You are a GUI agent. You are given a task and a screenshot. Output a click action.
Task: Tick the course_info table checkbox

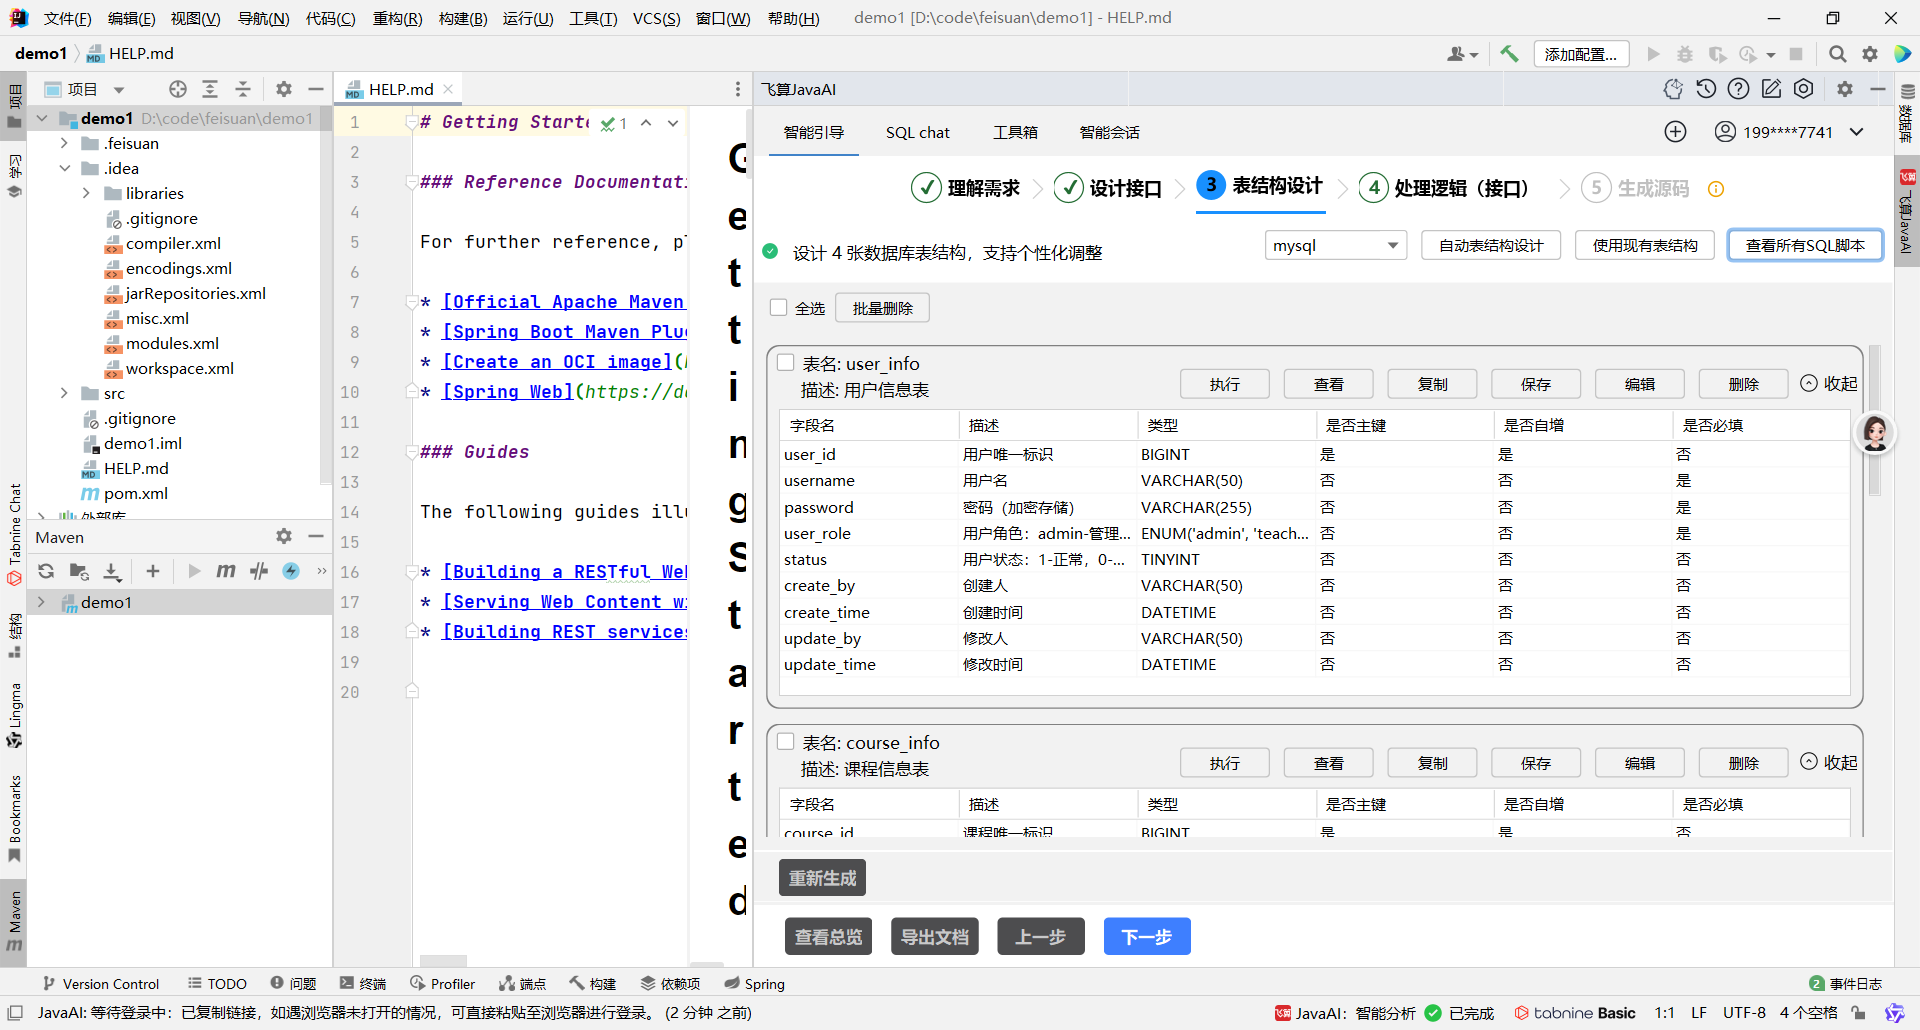tap(786, 742)
